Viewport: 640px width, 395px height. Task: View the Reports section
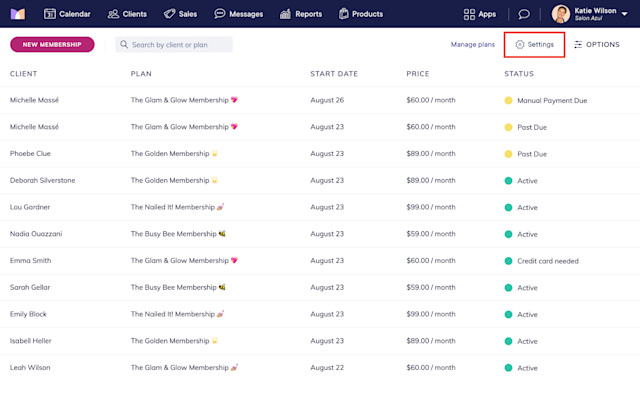point(301,14)
